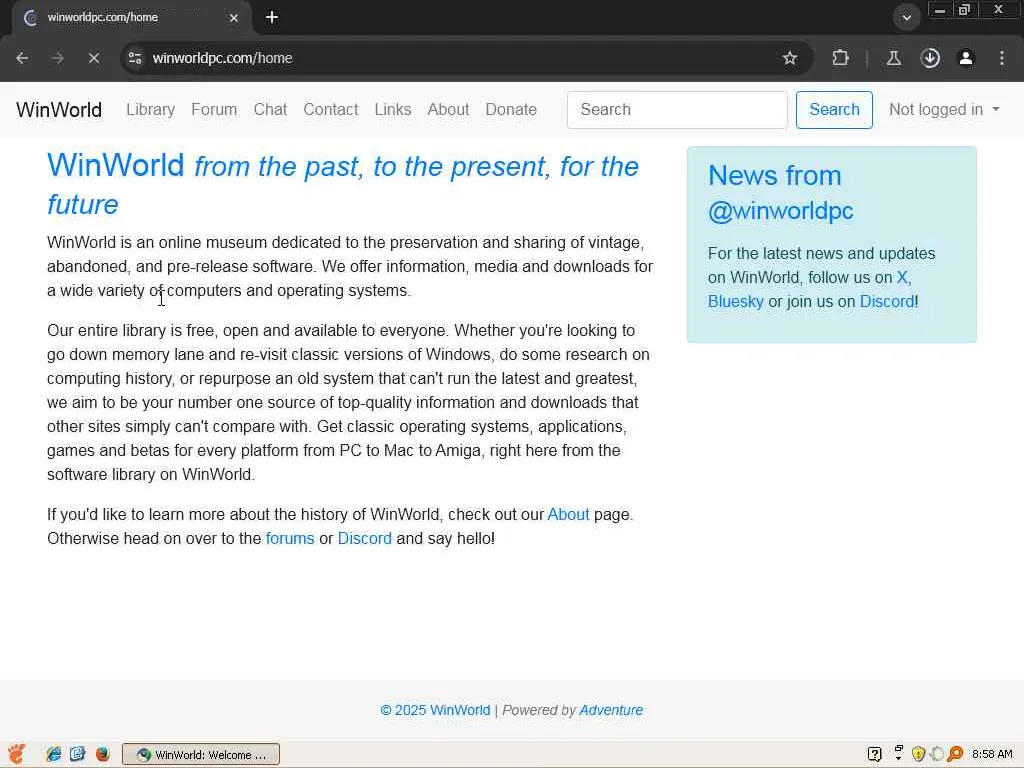Screen dimensions: 1024x768
Task: Launch Internet Explorer from quick launch
Action: [x=54, y=754]
